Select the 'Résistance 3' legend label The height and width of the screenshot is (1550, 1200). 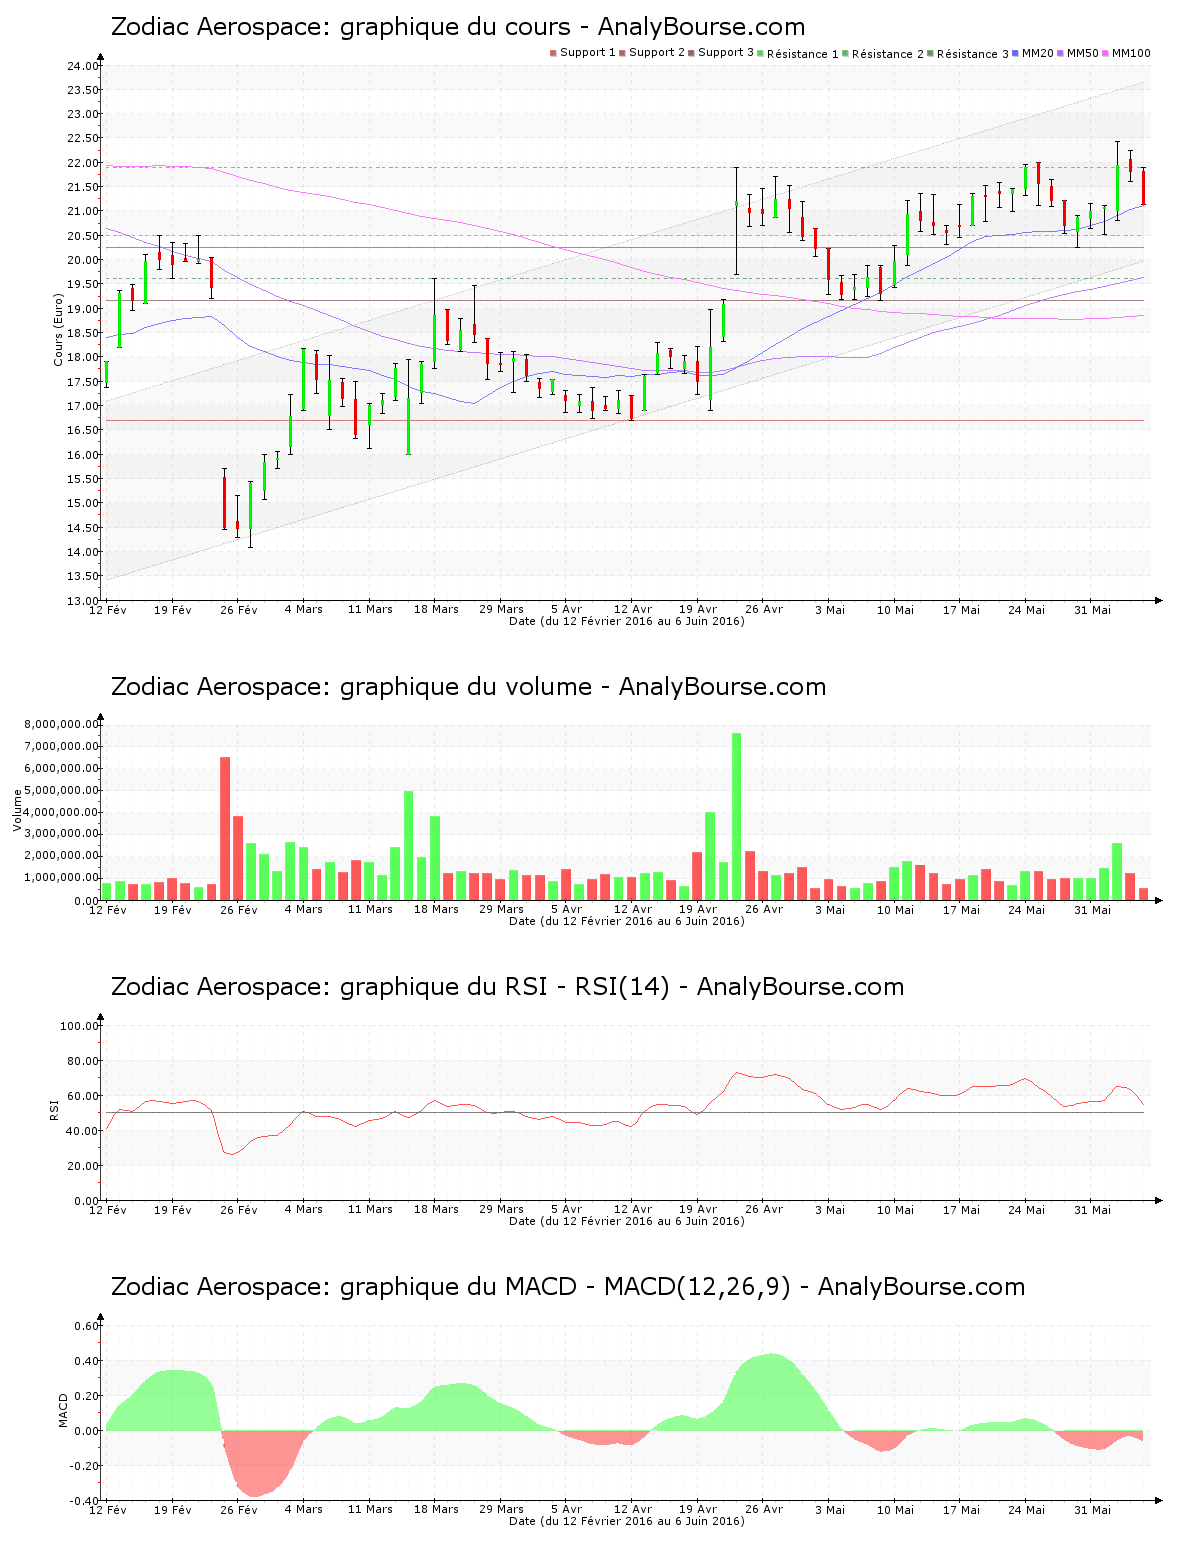click(973, 54)
